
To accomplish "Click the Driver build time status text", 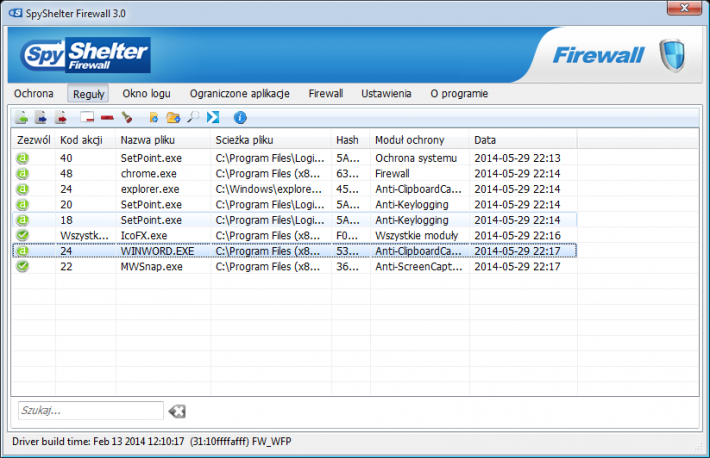I will pos(152,441).
